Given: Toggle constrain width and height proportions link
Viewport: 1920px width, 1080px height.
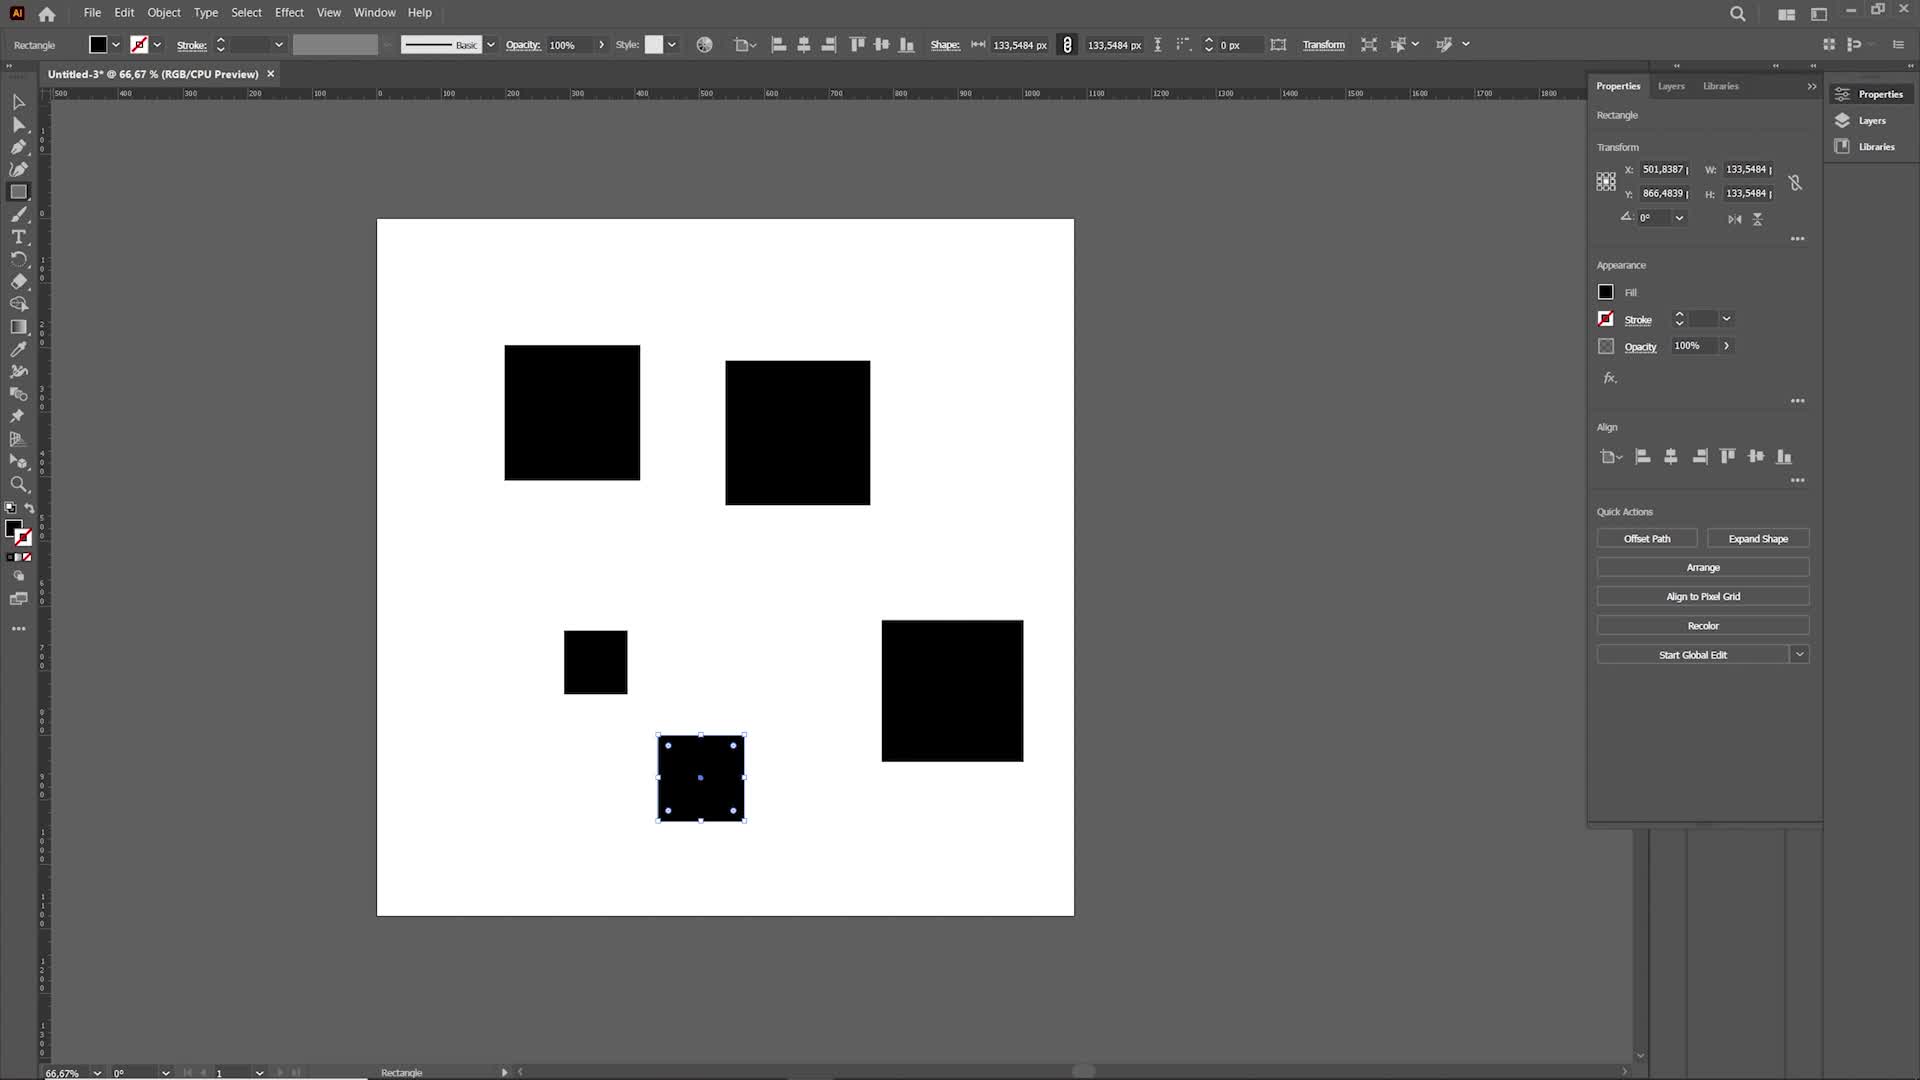Looking at the screenshot, I should pyautogui.click(x=1795, y=182).
